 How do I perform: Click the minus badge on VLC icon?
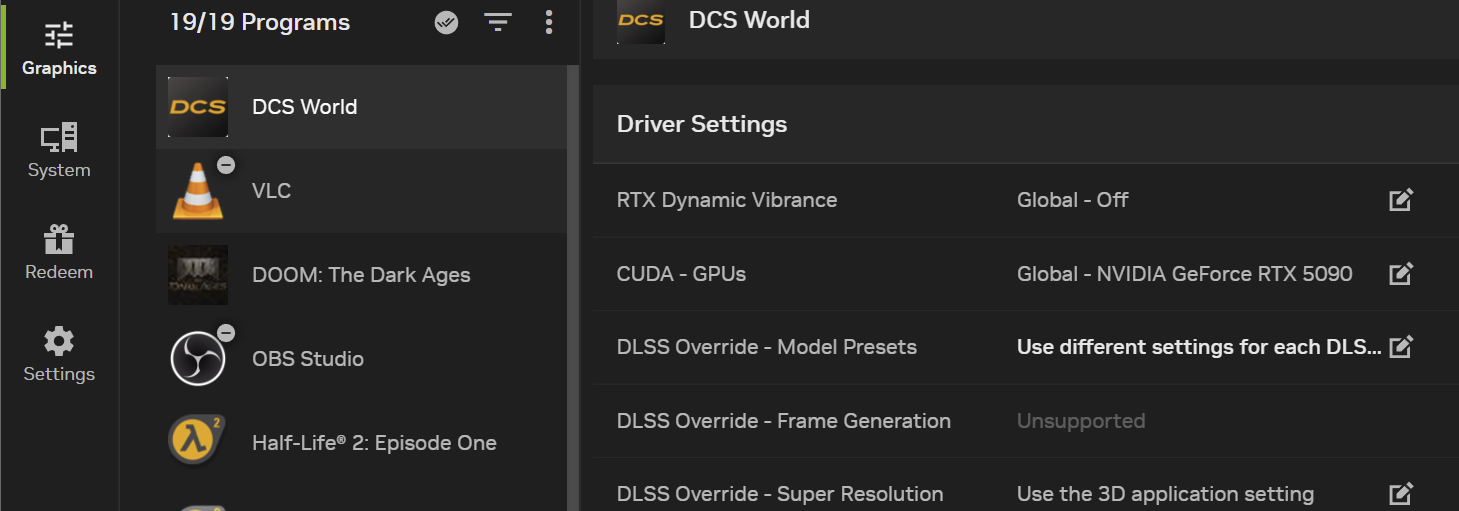click(226, 165)
